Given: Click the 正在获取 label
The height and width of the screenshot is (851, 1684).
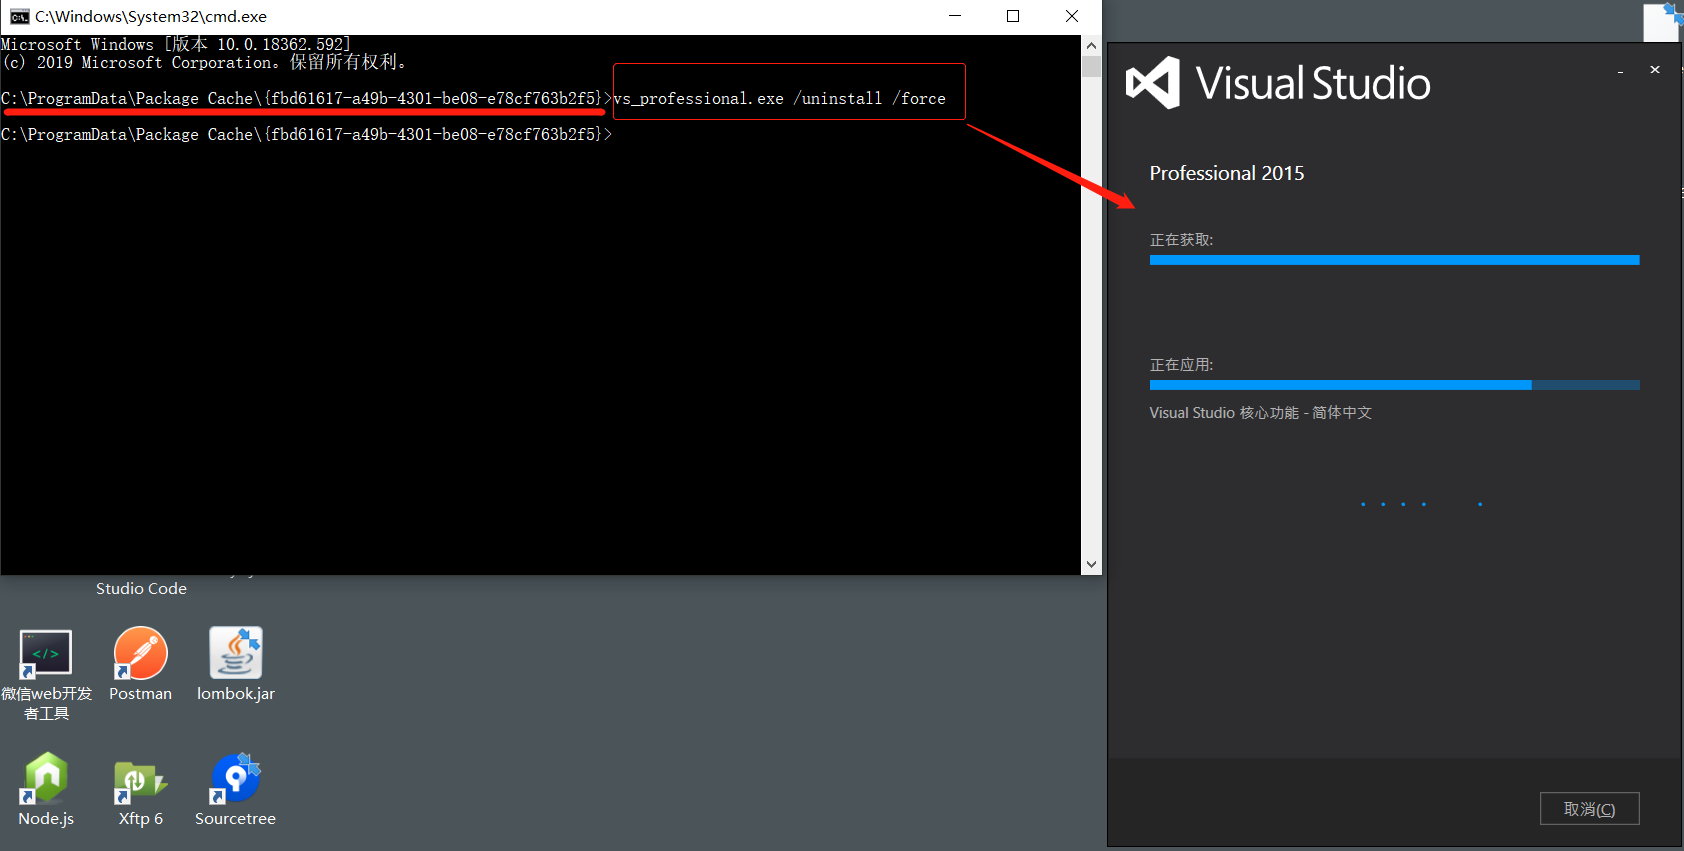Looking at the screenshot, I should point(1181,240).
